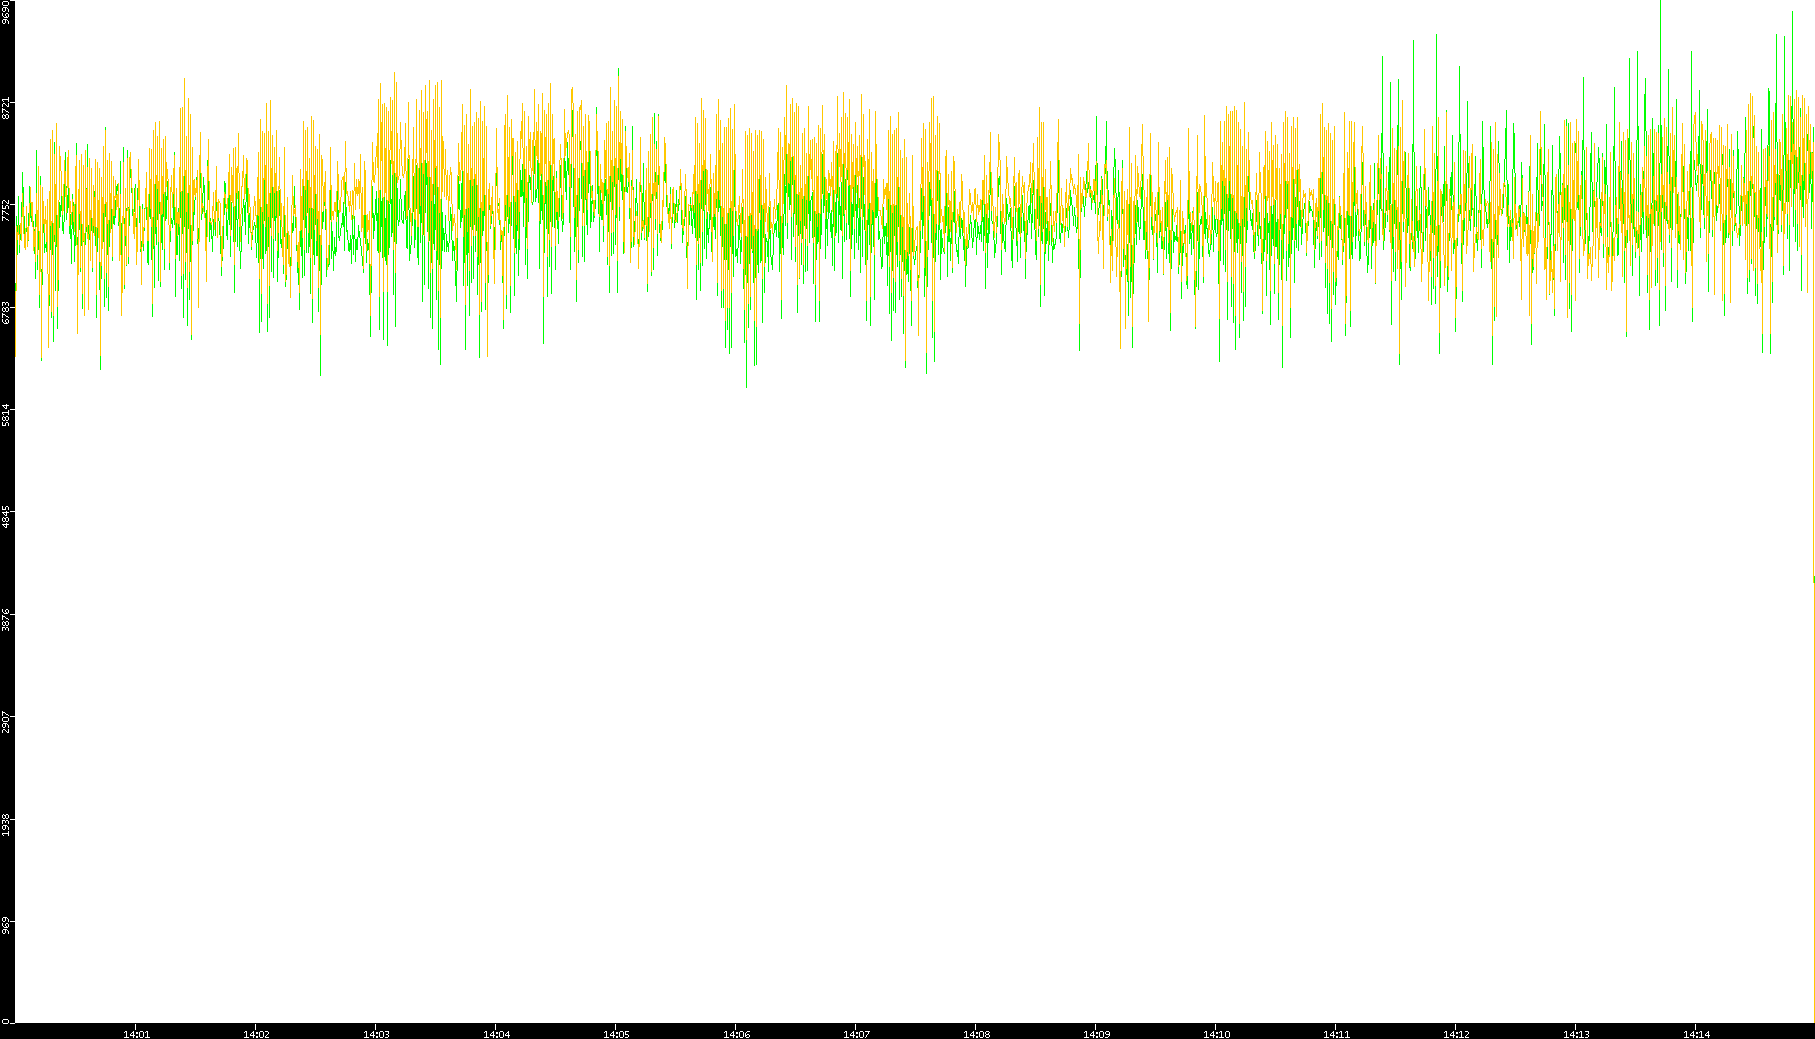Select the 14:14 time label
The width and height of the screenshot is (1815, 1039).
[1696, 1034]
